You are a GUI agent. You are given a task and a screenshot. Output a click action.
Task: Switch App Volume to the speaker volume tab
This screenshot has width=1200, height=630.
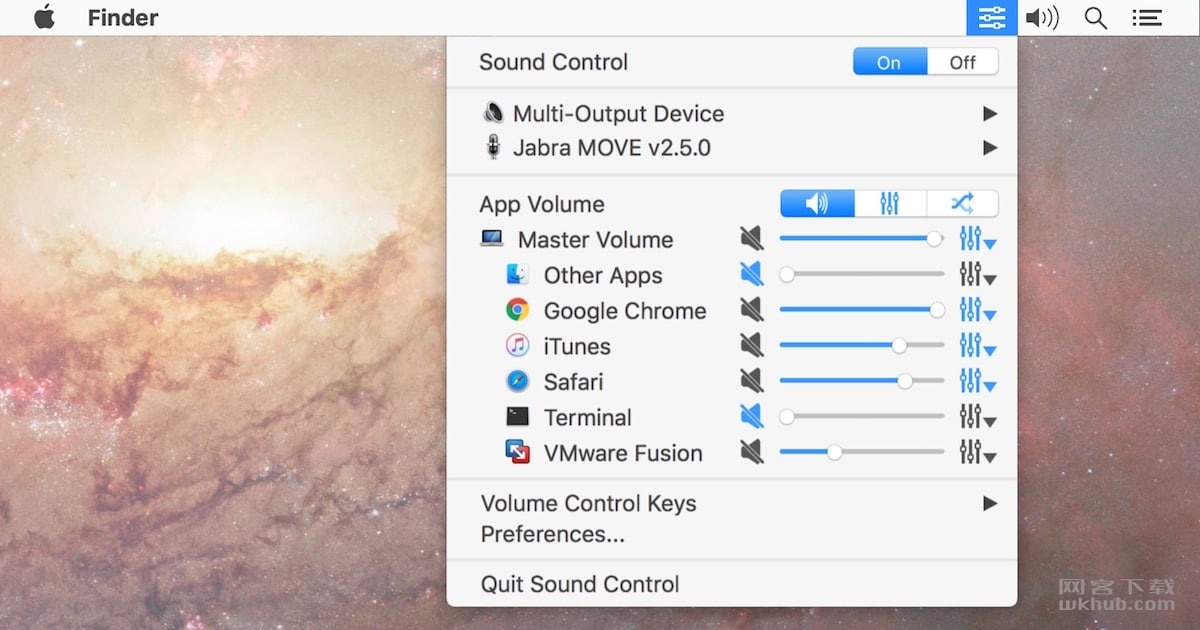click(817, 204)
